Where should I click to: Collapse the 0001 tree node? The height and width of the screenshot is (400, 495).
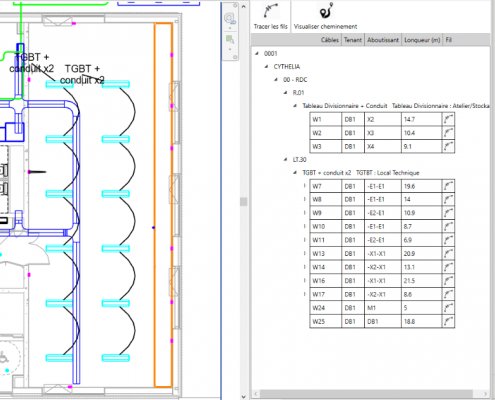tap(257, 53)
